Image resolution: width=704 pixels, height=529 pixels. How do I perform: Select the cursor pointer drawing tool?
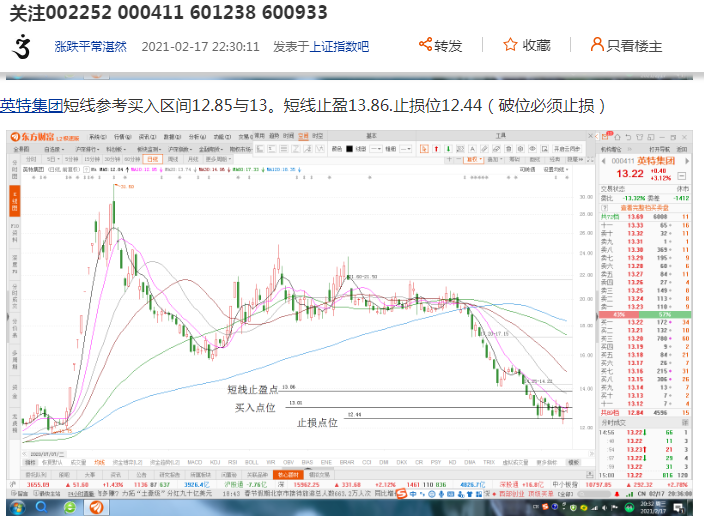[424, 149]
